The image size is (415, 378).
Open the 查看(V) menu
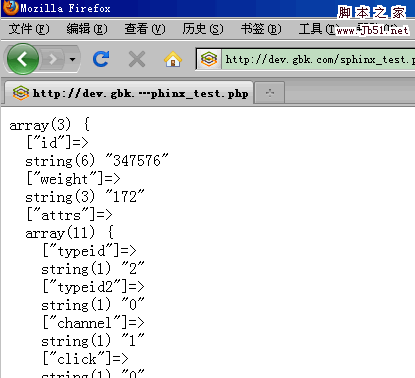pos(145,29)
